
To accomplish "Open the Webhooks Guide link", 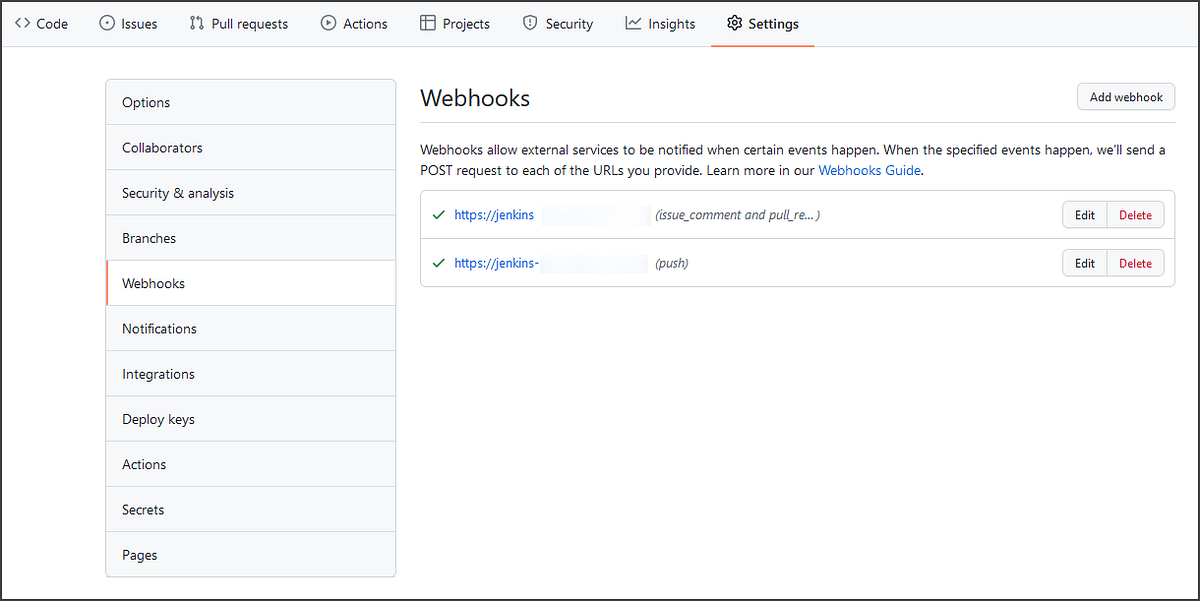I will click(868, 170).
